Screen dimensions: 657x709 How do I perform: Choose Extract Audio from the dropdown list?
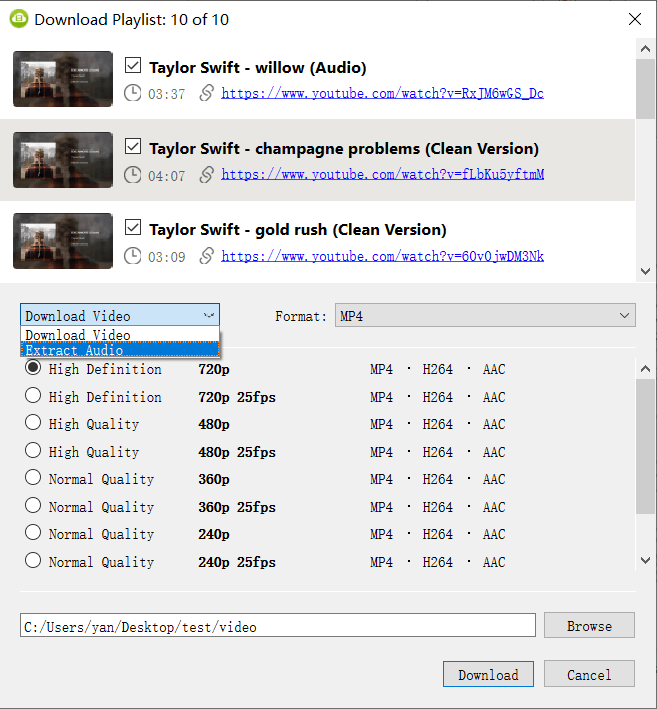coord(120,350)
